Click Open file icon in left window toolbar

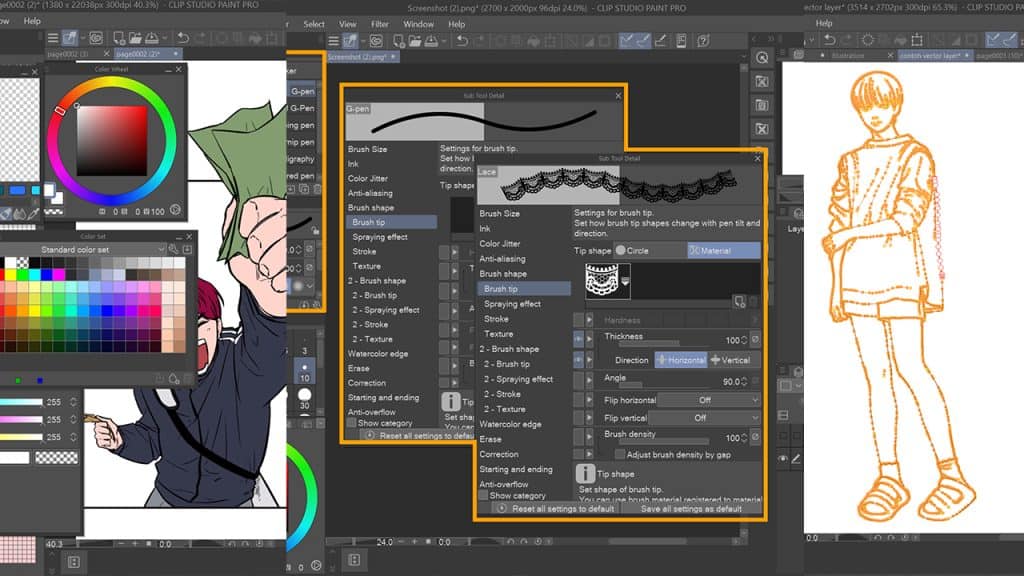pyautogui.click(x=135, y=39)
